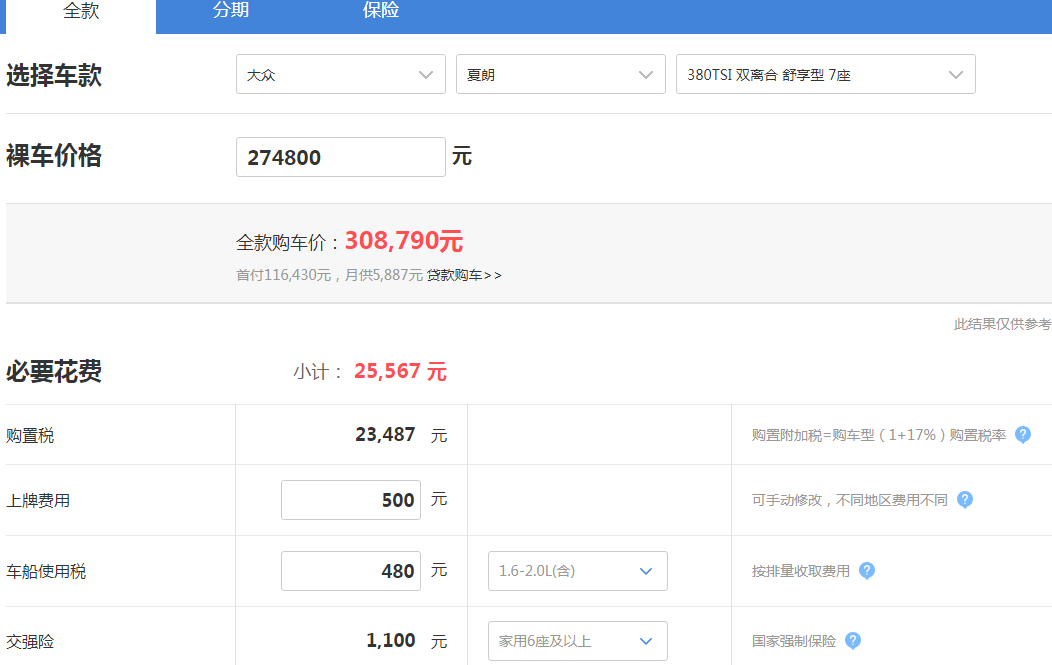This screenshot has width=1052, height=665.
Task: Open the 家用6座及以上 seat dropdown
Action: click(578, 641)
